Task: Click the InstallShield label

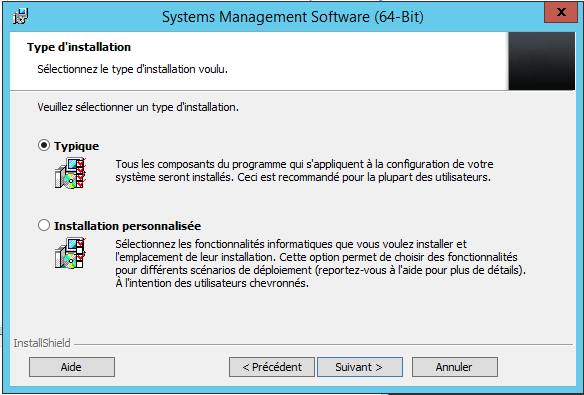Action: click(x=42, y=343)
